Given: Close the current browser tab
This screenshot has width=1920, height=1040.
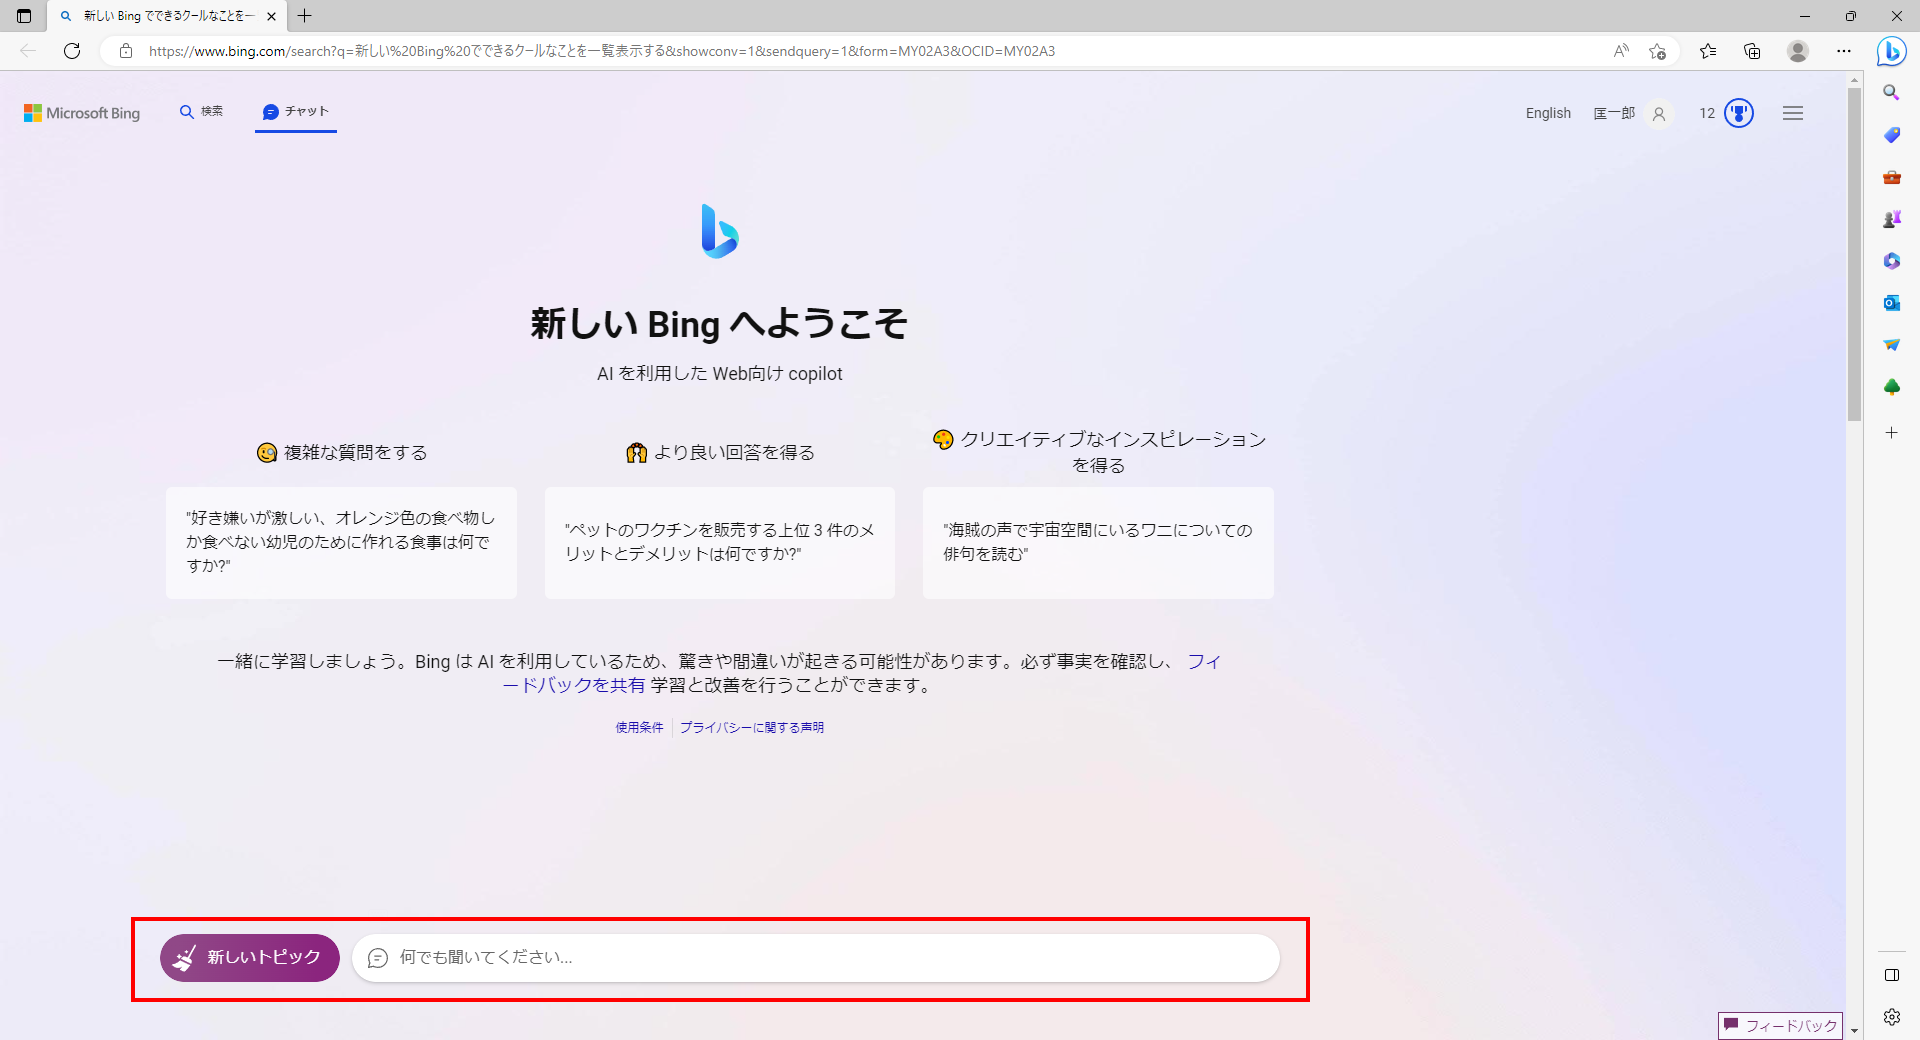Looking at the screenshot, I should click(271, 16).
